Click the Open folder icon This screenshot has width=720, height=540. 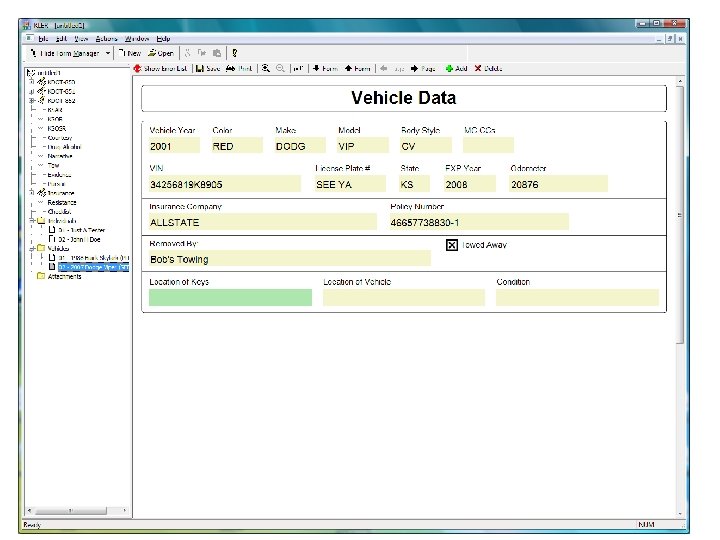[152, 53]
